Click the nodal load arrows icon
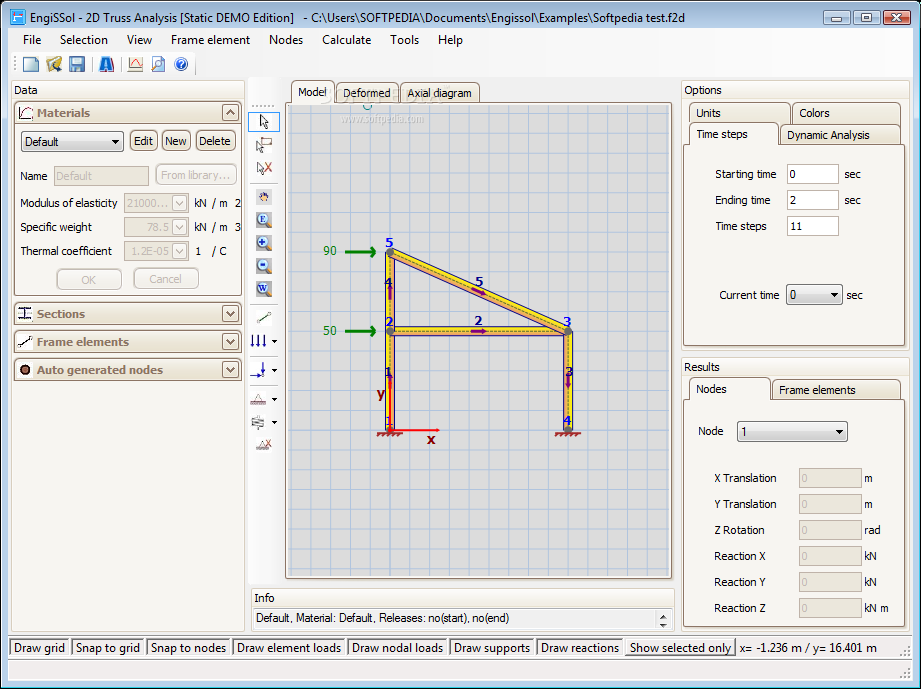921x689 pixels. tap(258, 370)
